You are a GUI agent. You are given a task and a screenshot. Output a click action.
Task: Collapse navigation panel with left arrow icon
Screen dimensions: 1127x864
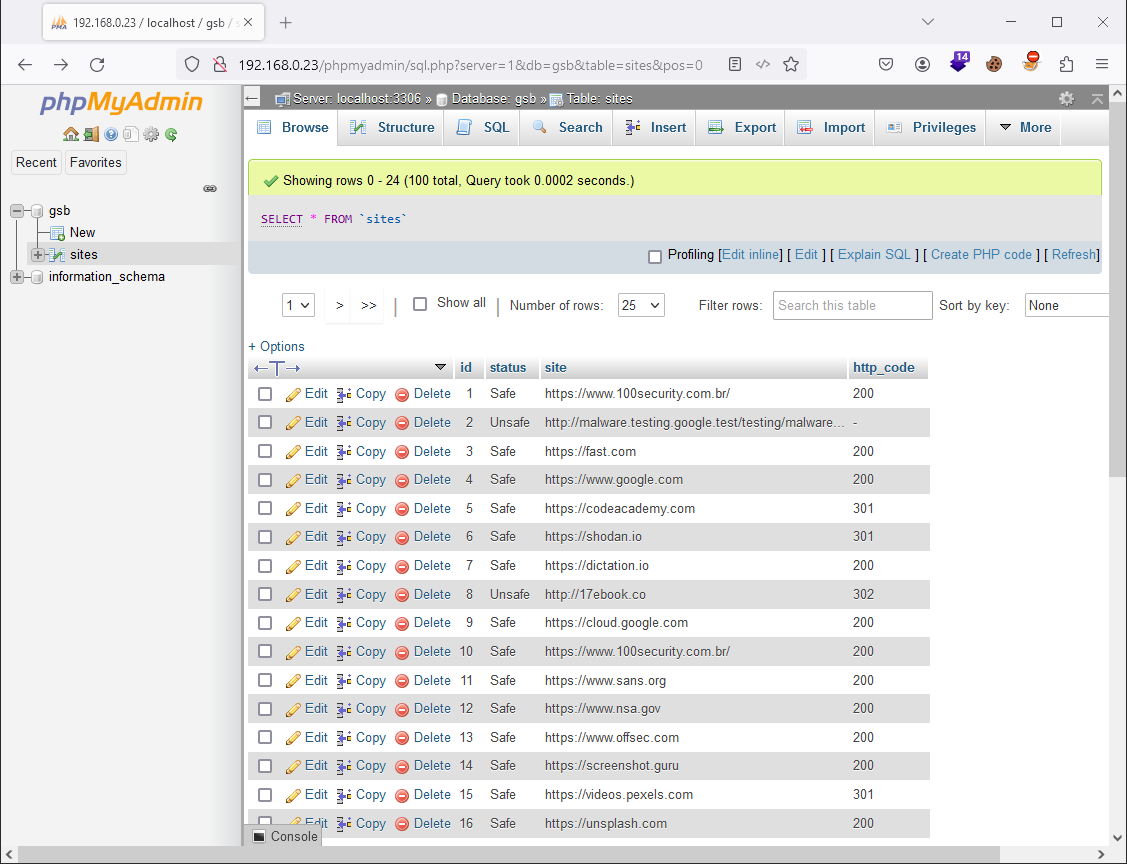252,98
